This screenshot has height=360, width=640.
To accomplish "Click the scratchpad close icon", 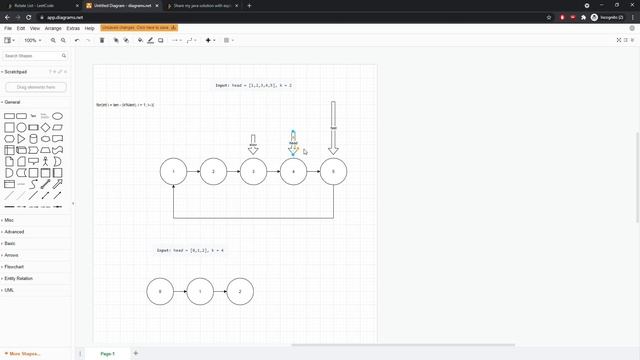I will point(65,72).
